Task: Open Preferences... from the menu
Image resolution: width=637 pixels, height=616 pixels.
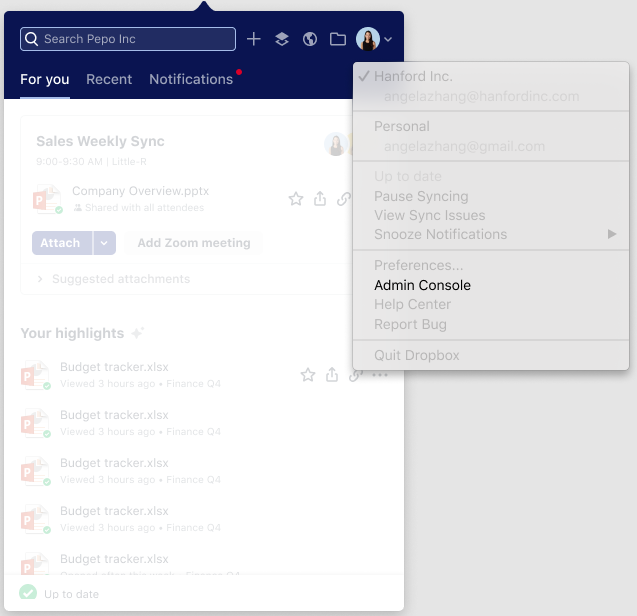Action: (x=418, y=265)
